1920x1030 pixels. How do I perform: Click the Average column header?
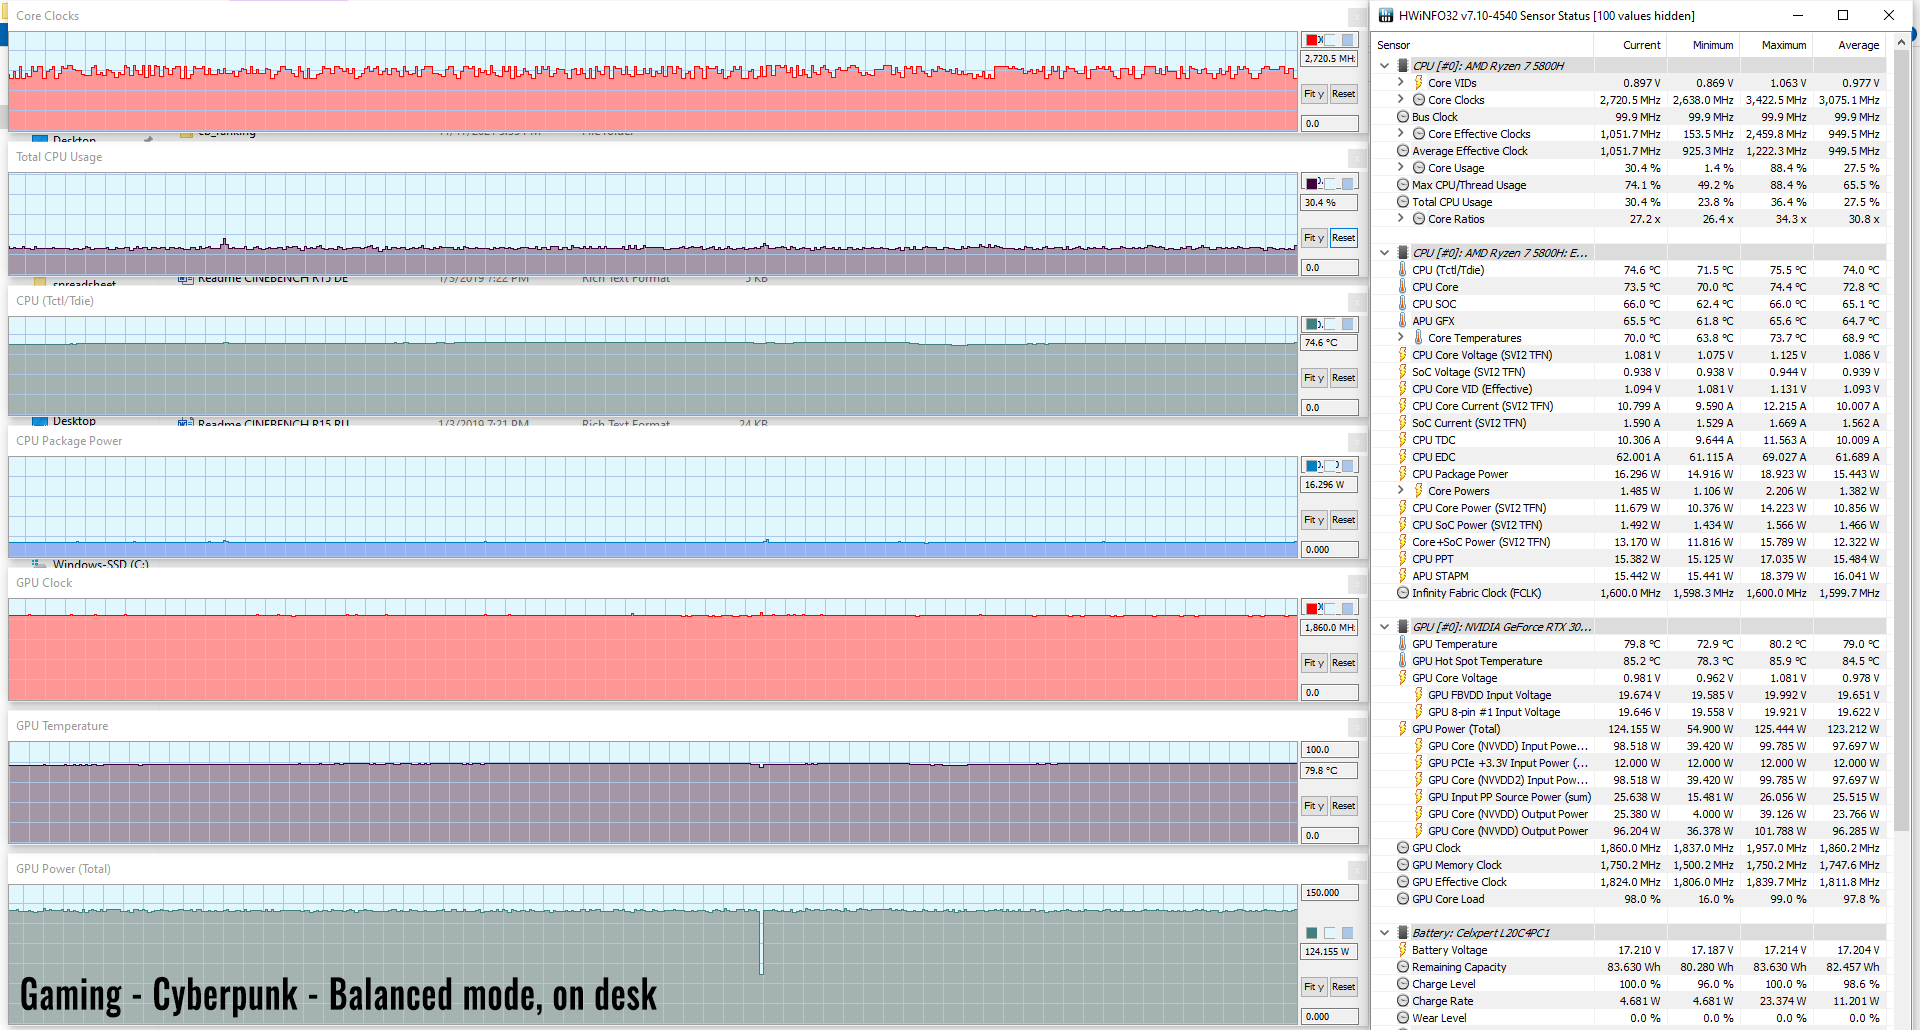point(1857,45)
